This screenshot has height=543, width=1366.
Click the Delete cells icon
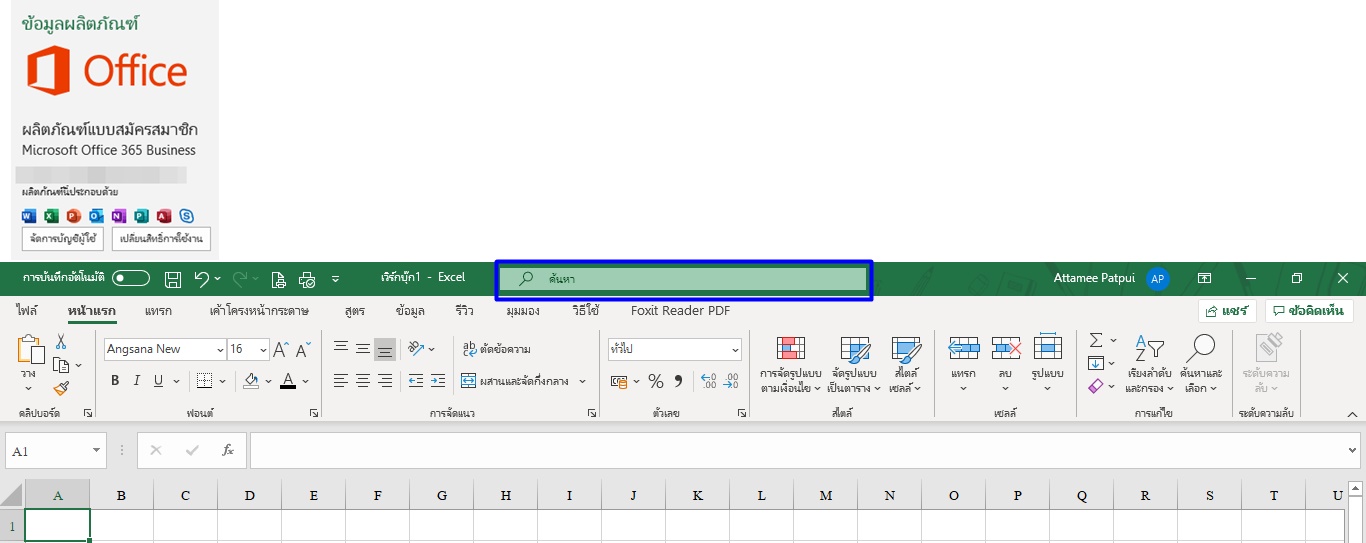[1006, 348]
